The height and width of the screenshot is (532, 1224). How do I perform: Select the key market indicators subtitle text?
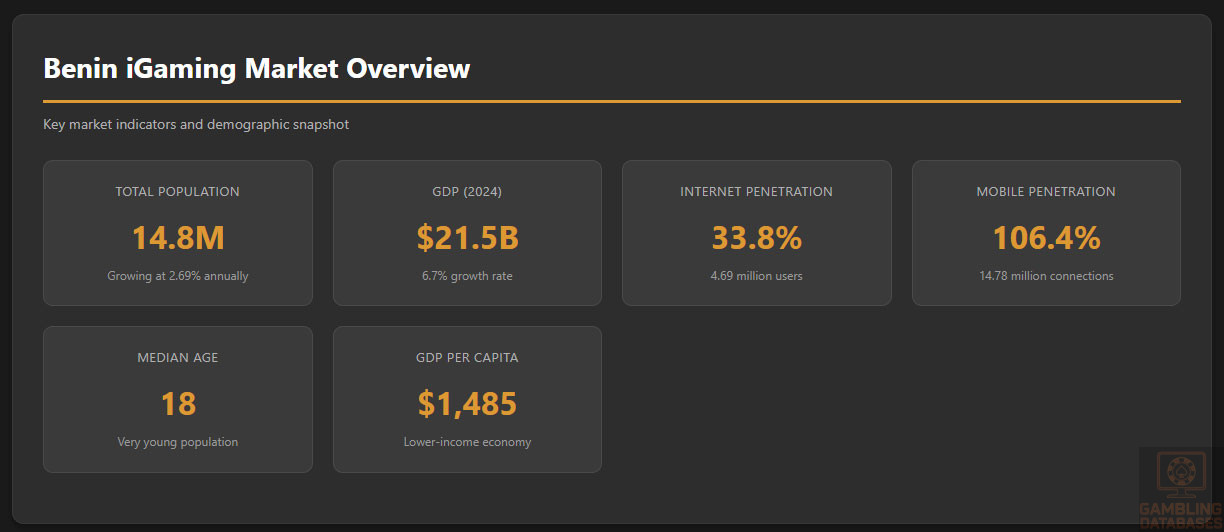(196, 125)
